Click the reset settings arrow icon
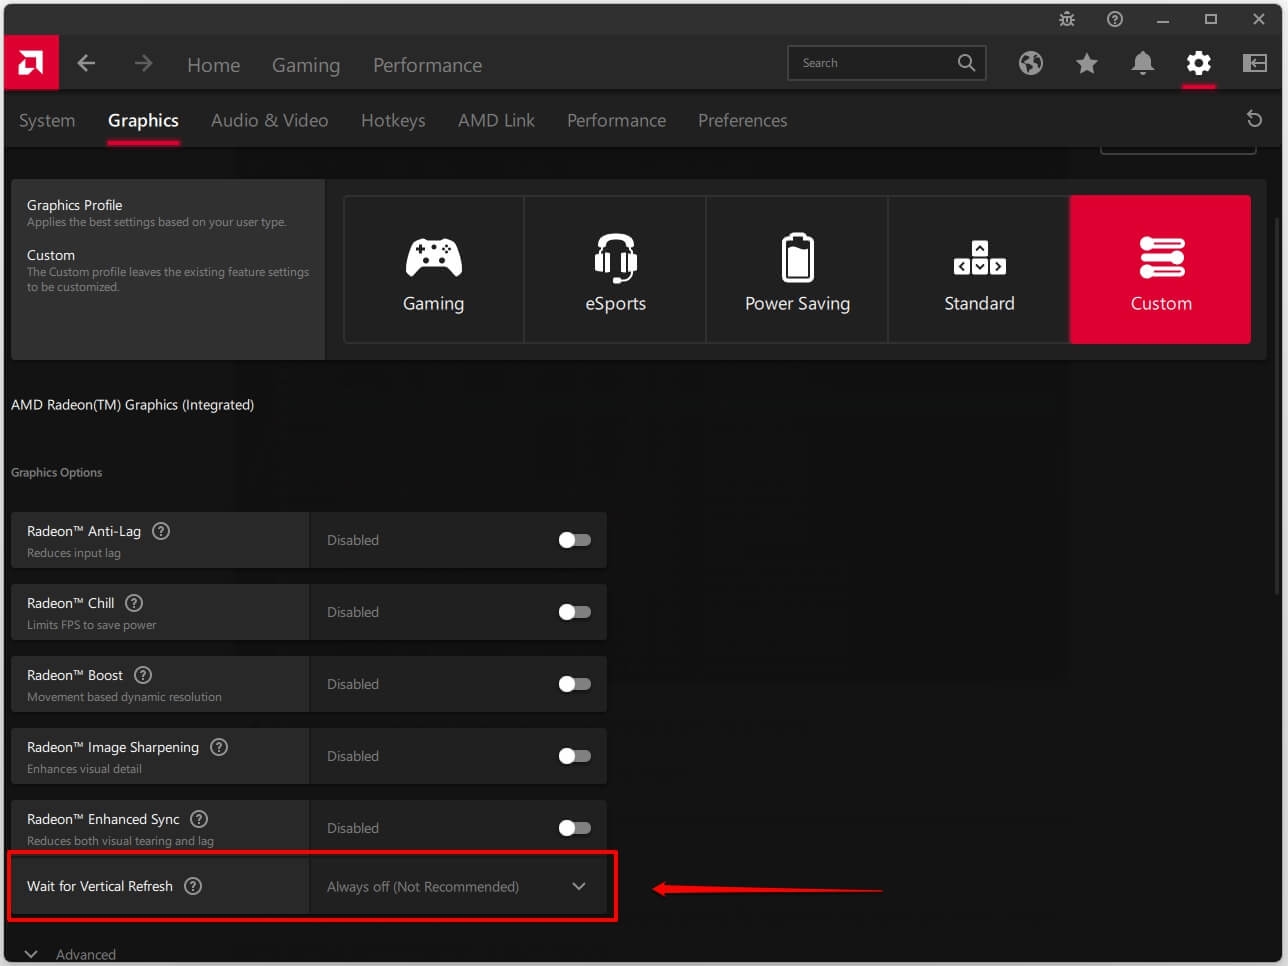The height and width of the screenshot is (966, 1288). pos(1254,119)
